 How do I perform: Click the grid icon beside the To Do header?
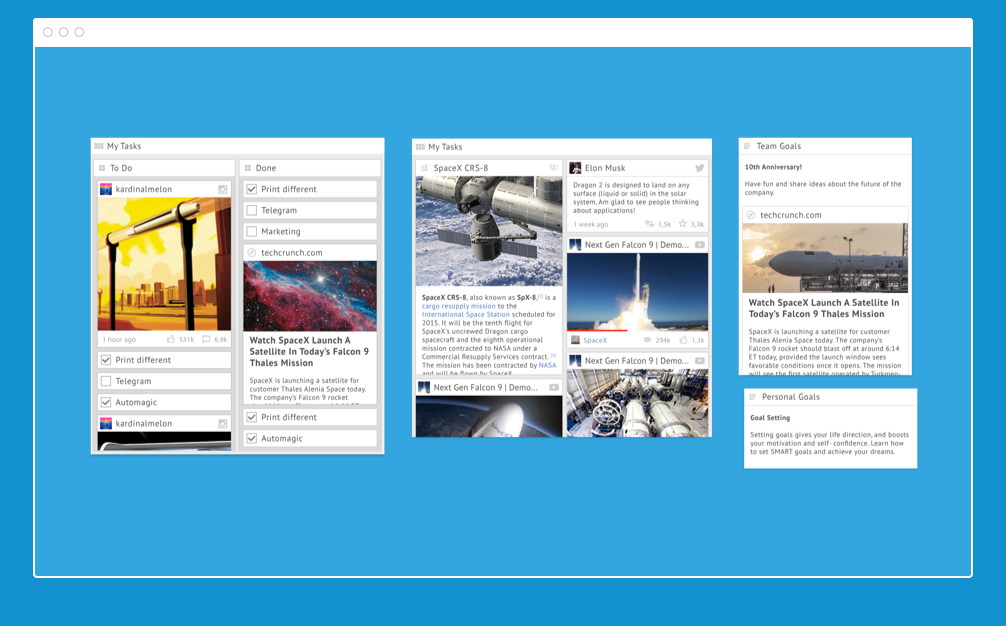[x=102, y=168]
